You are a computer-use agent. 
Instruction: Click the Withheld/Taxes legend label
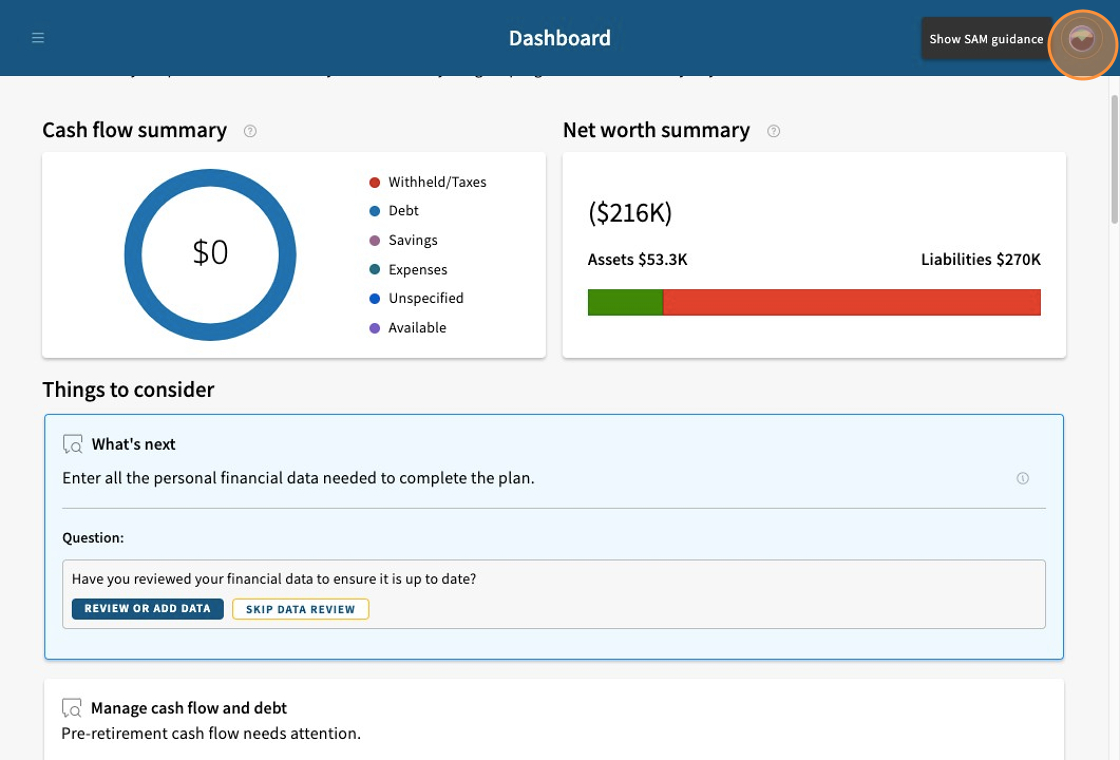(x=437, y=182)
